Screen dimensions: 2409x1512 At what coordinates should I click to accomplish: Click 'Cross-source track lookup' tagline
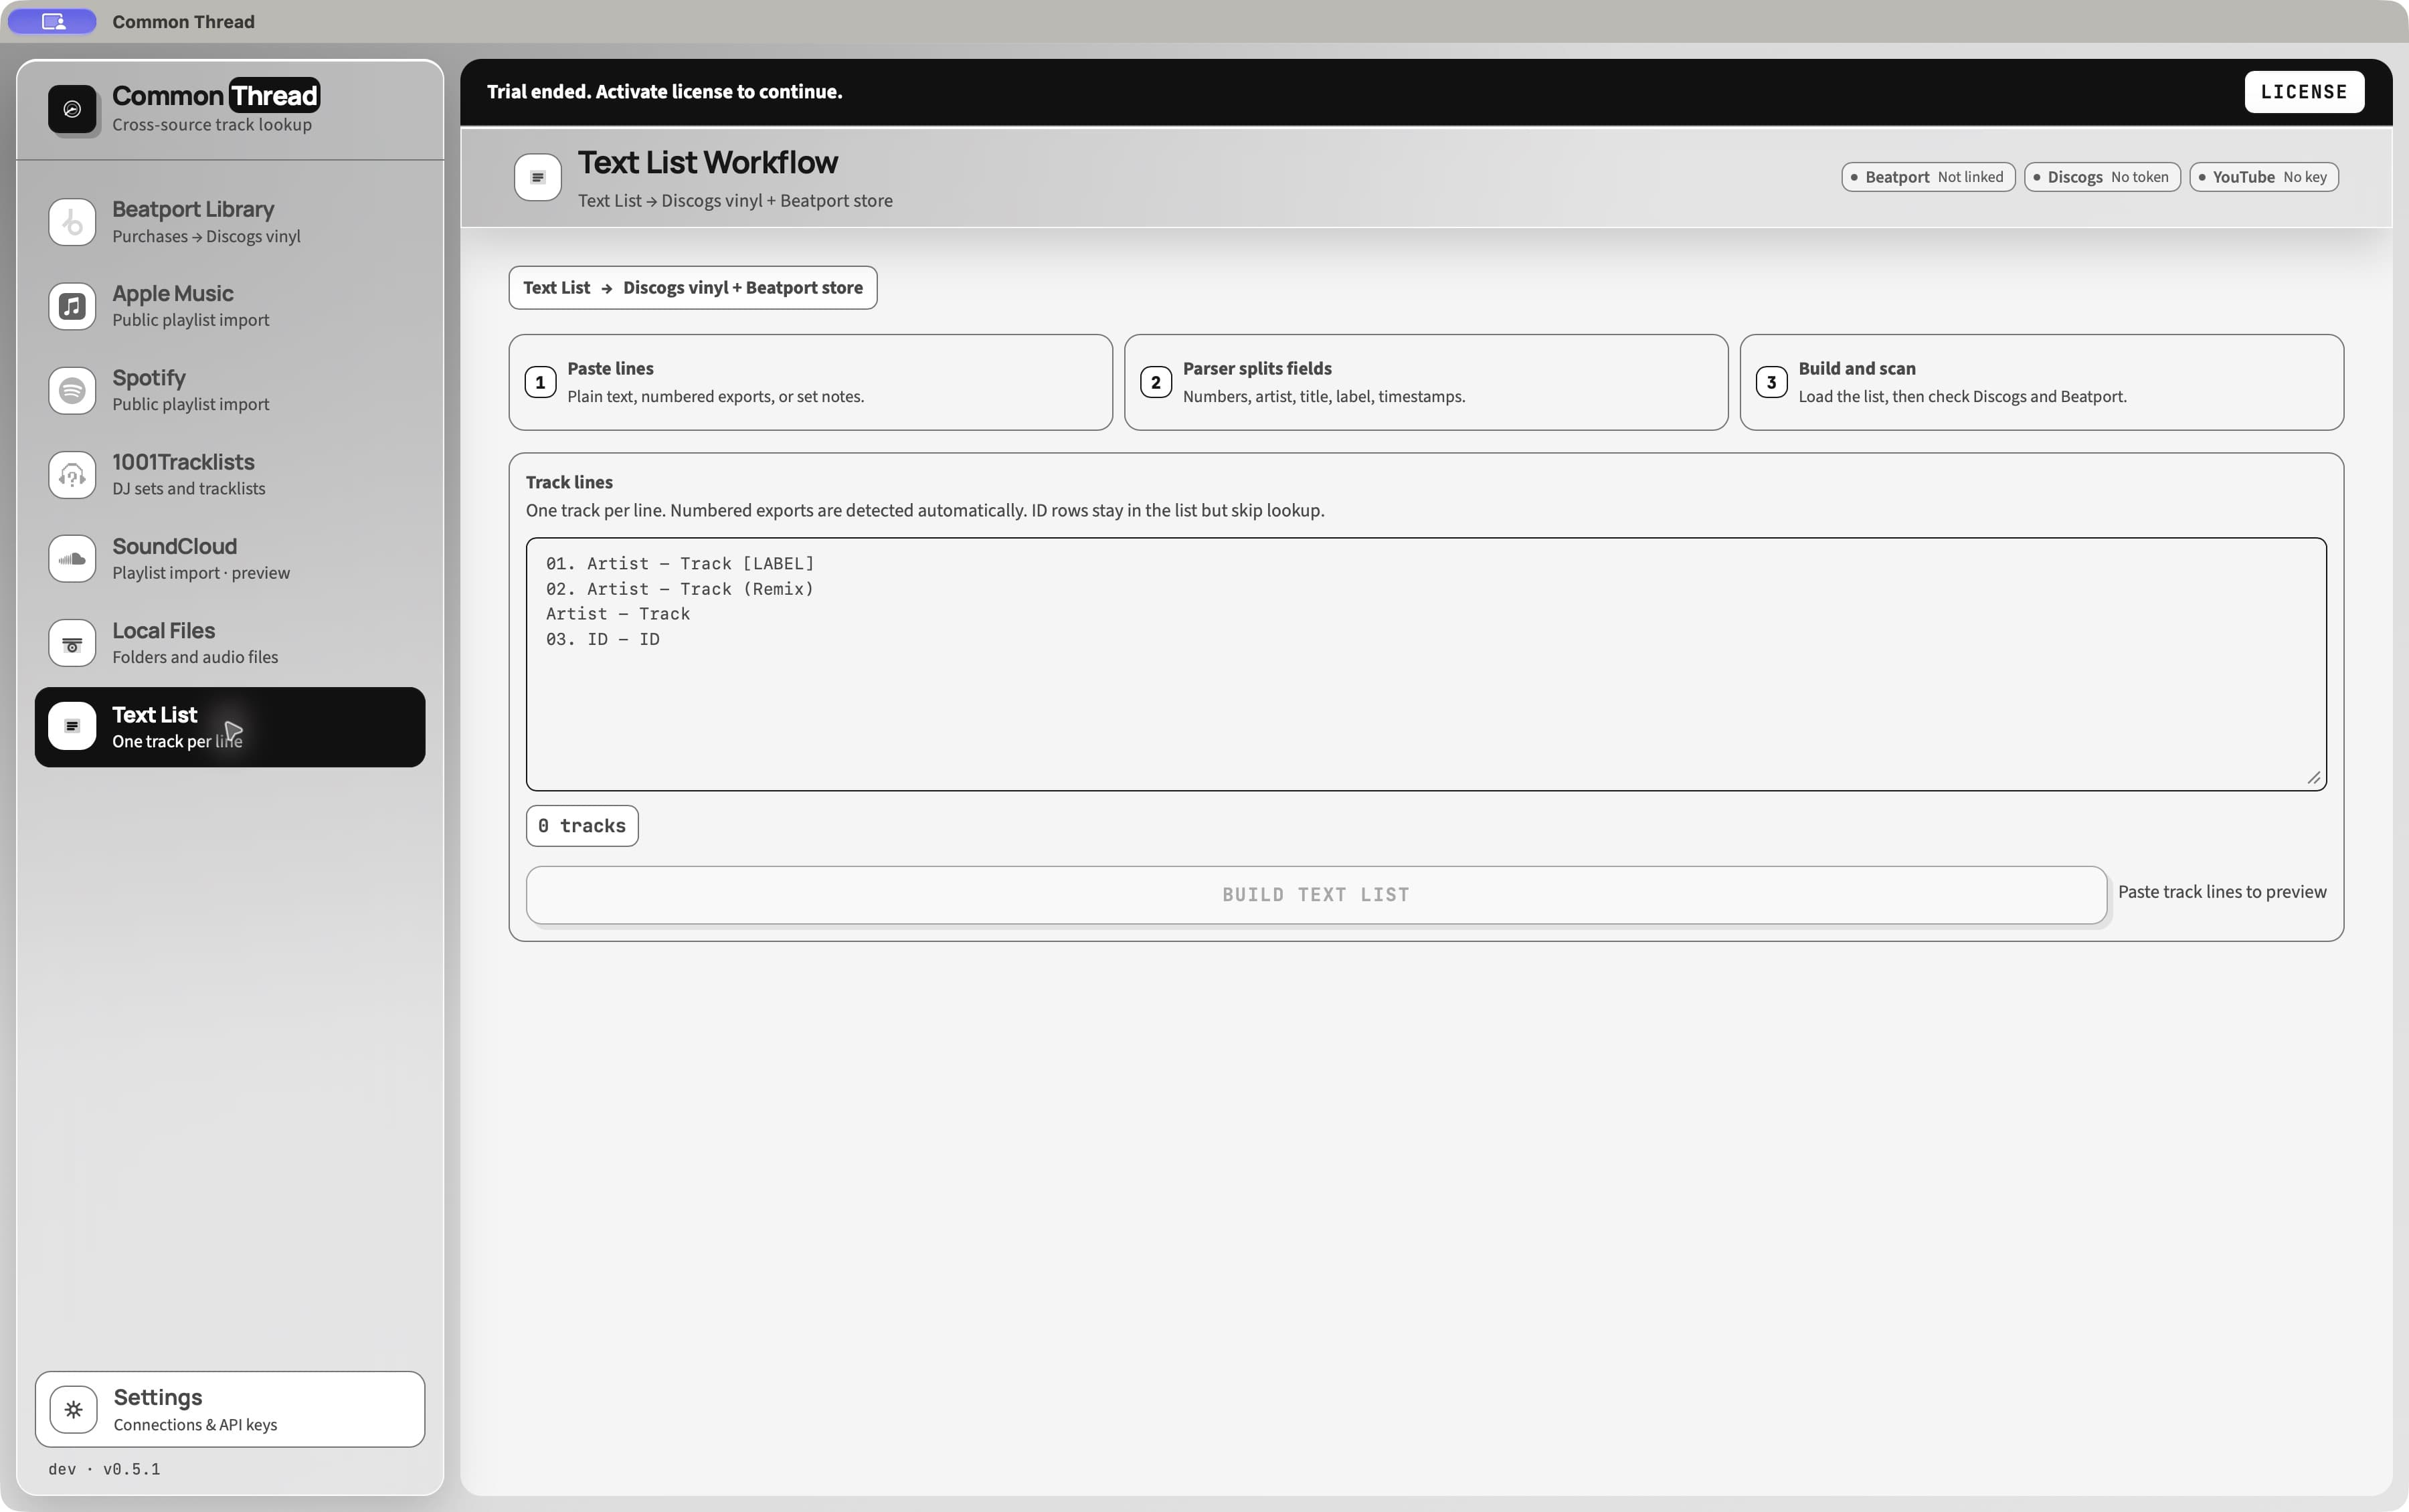pyautogui.click(x=212, y=125)
